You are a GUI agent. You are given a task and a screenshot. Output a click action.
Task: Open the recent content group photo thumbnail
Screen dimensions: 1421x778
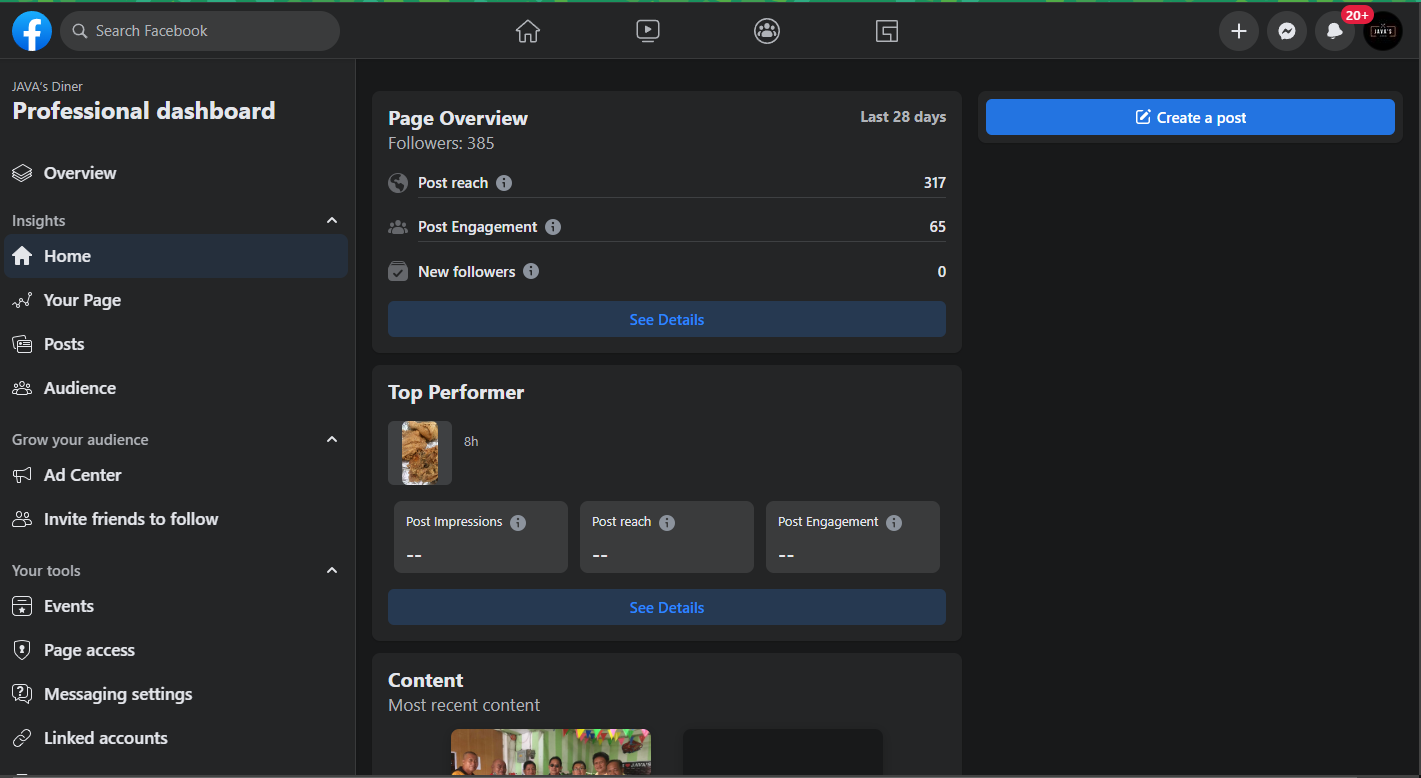coord(551,752)
